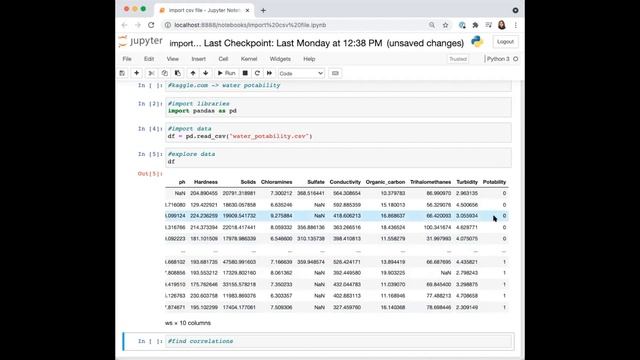Viewport: 640px width, 360px height.
Task: Click the Turbidity column header
Action: click(467, 182)
